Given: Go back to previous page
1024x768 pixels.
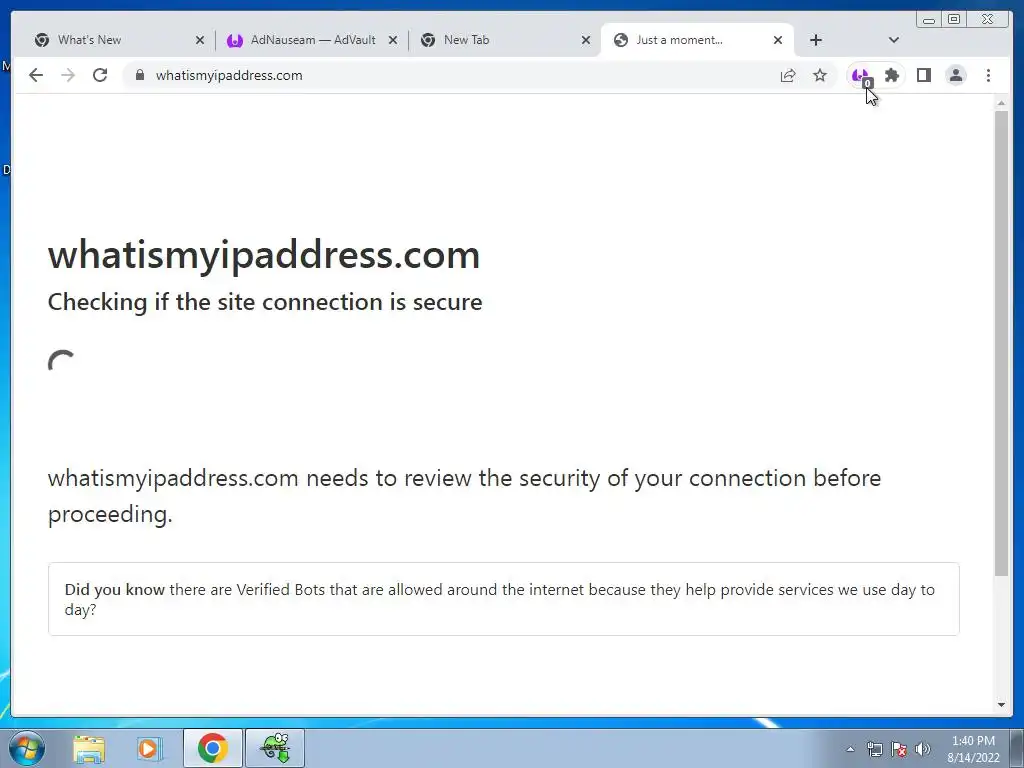Looking at the screenshot, I should (36, 75).
